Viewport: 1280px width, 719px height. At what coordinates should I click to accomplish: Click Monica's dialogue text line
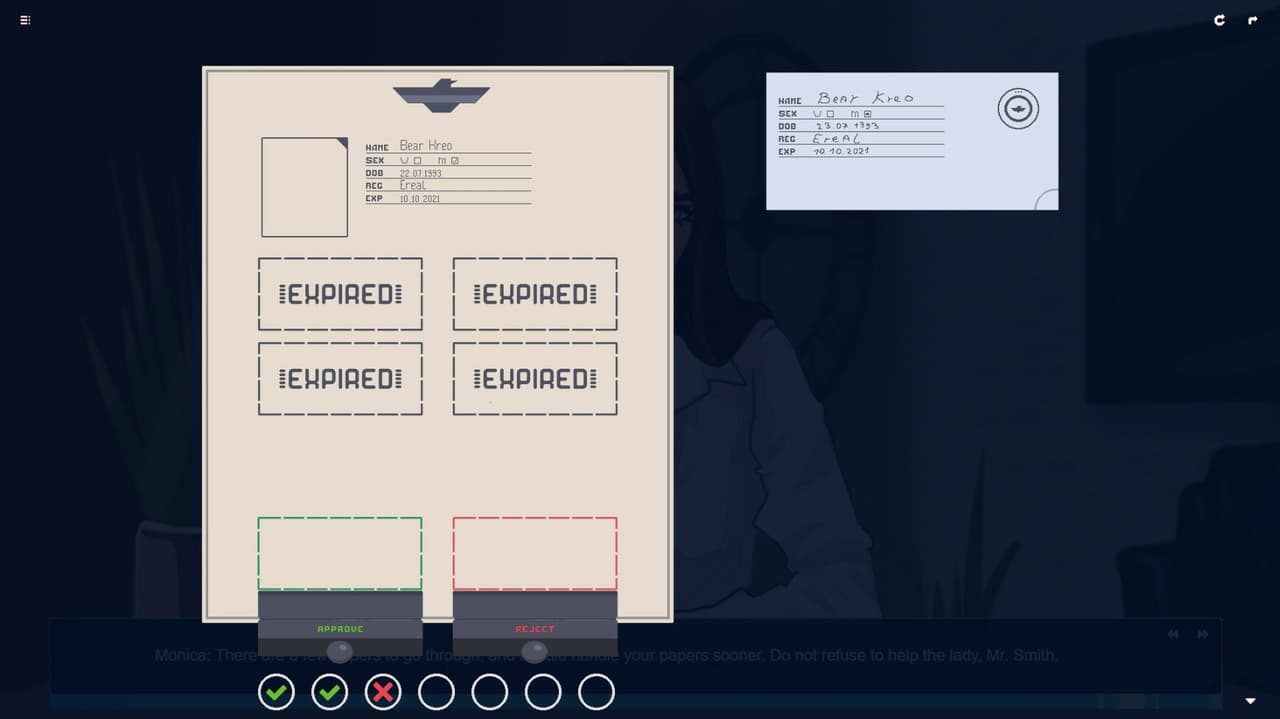click(x=606, y=656)
